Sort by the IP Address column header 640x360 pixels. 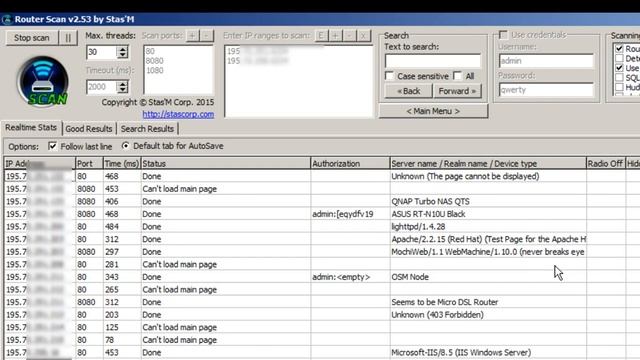pyautogui.click(x=40, y=164)
